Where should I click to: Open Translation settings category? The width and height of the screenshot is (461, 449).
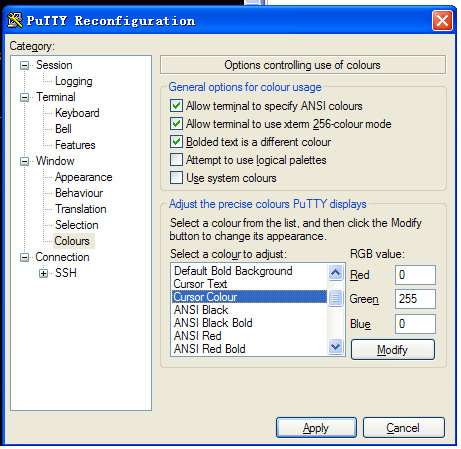click(81, 209)
